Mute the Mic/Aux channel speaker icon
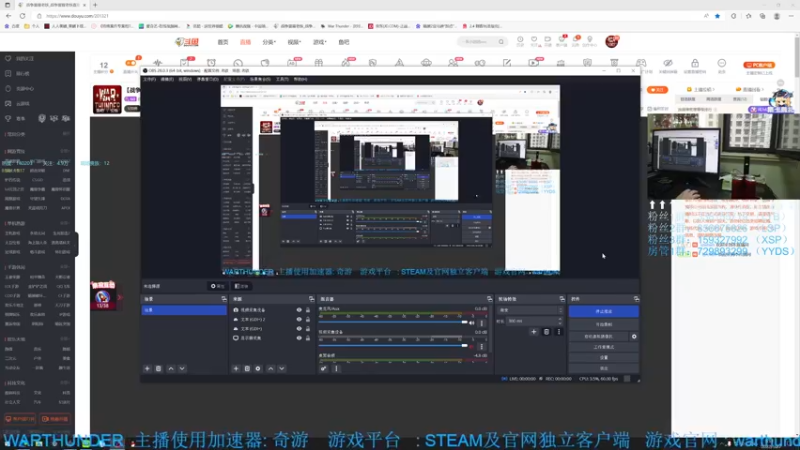Image resolution: width=800 pixels, height=450 pixels. click(472, 323)
